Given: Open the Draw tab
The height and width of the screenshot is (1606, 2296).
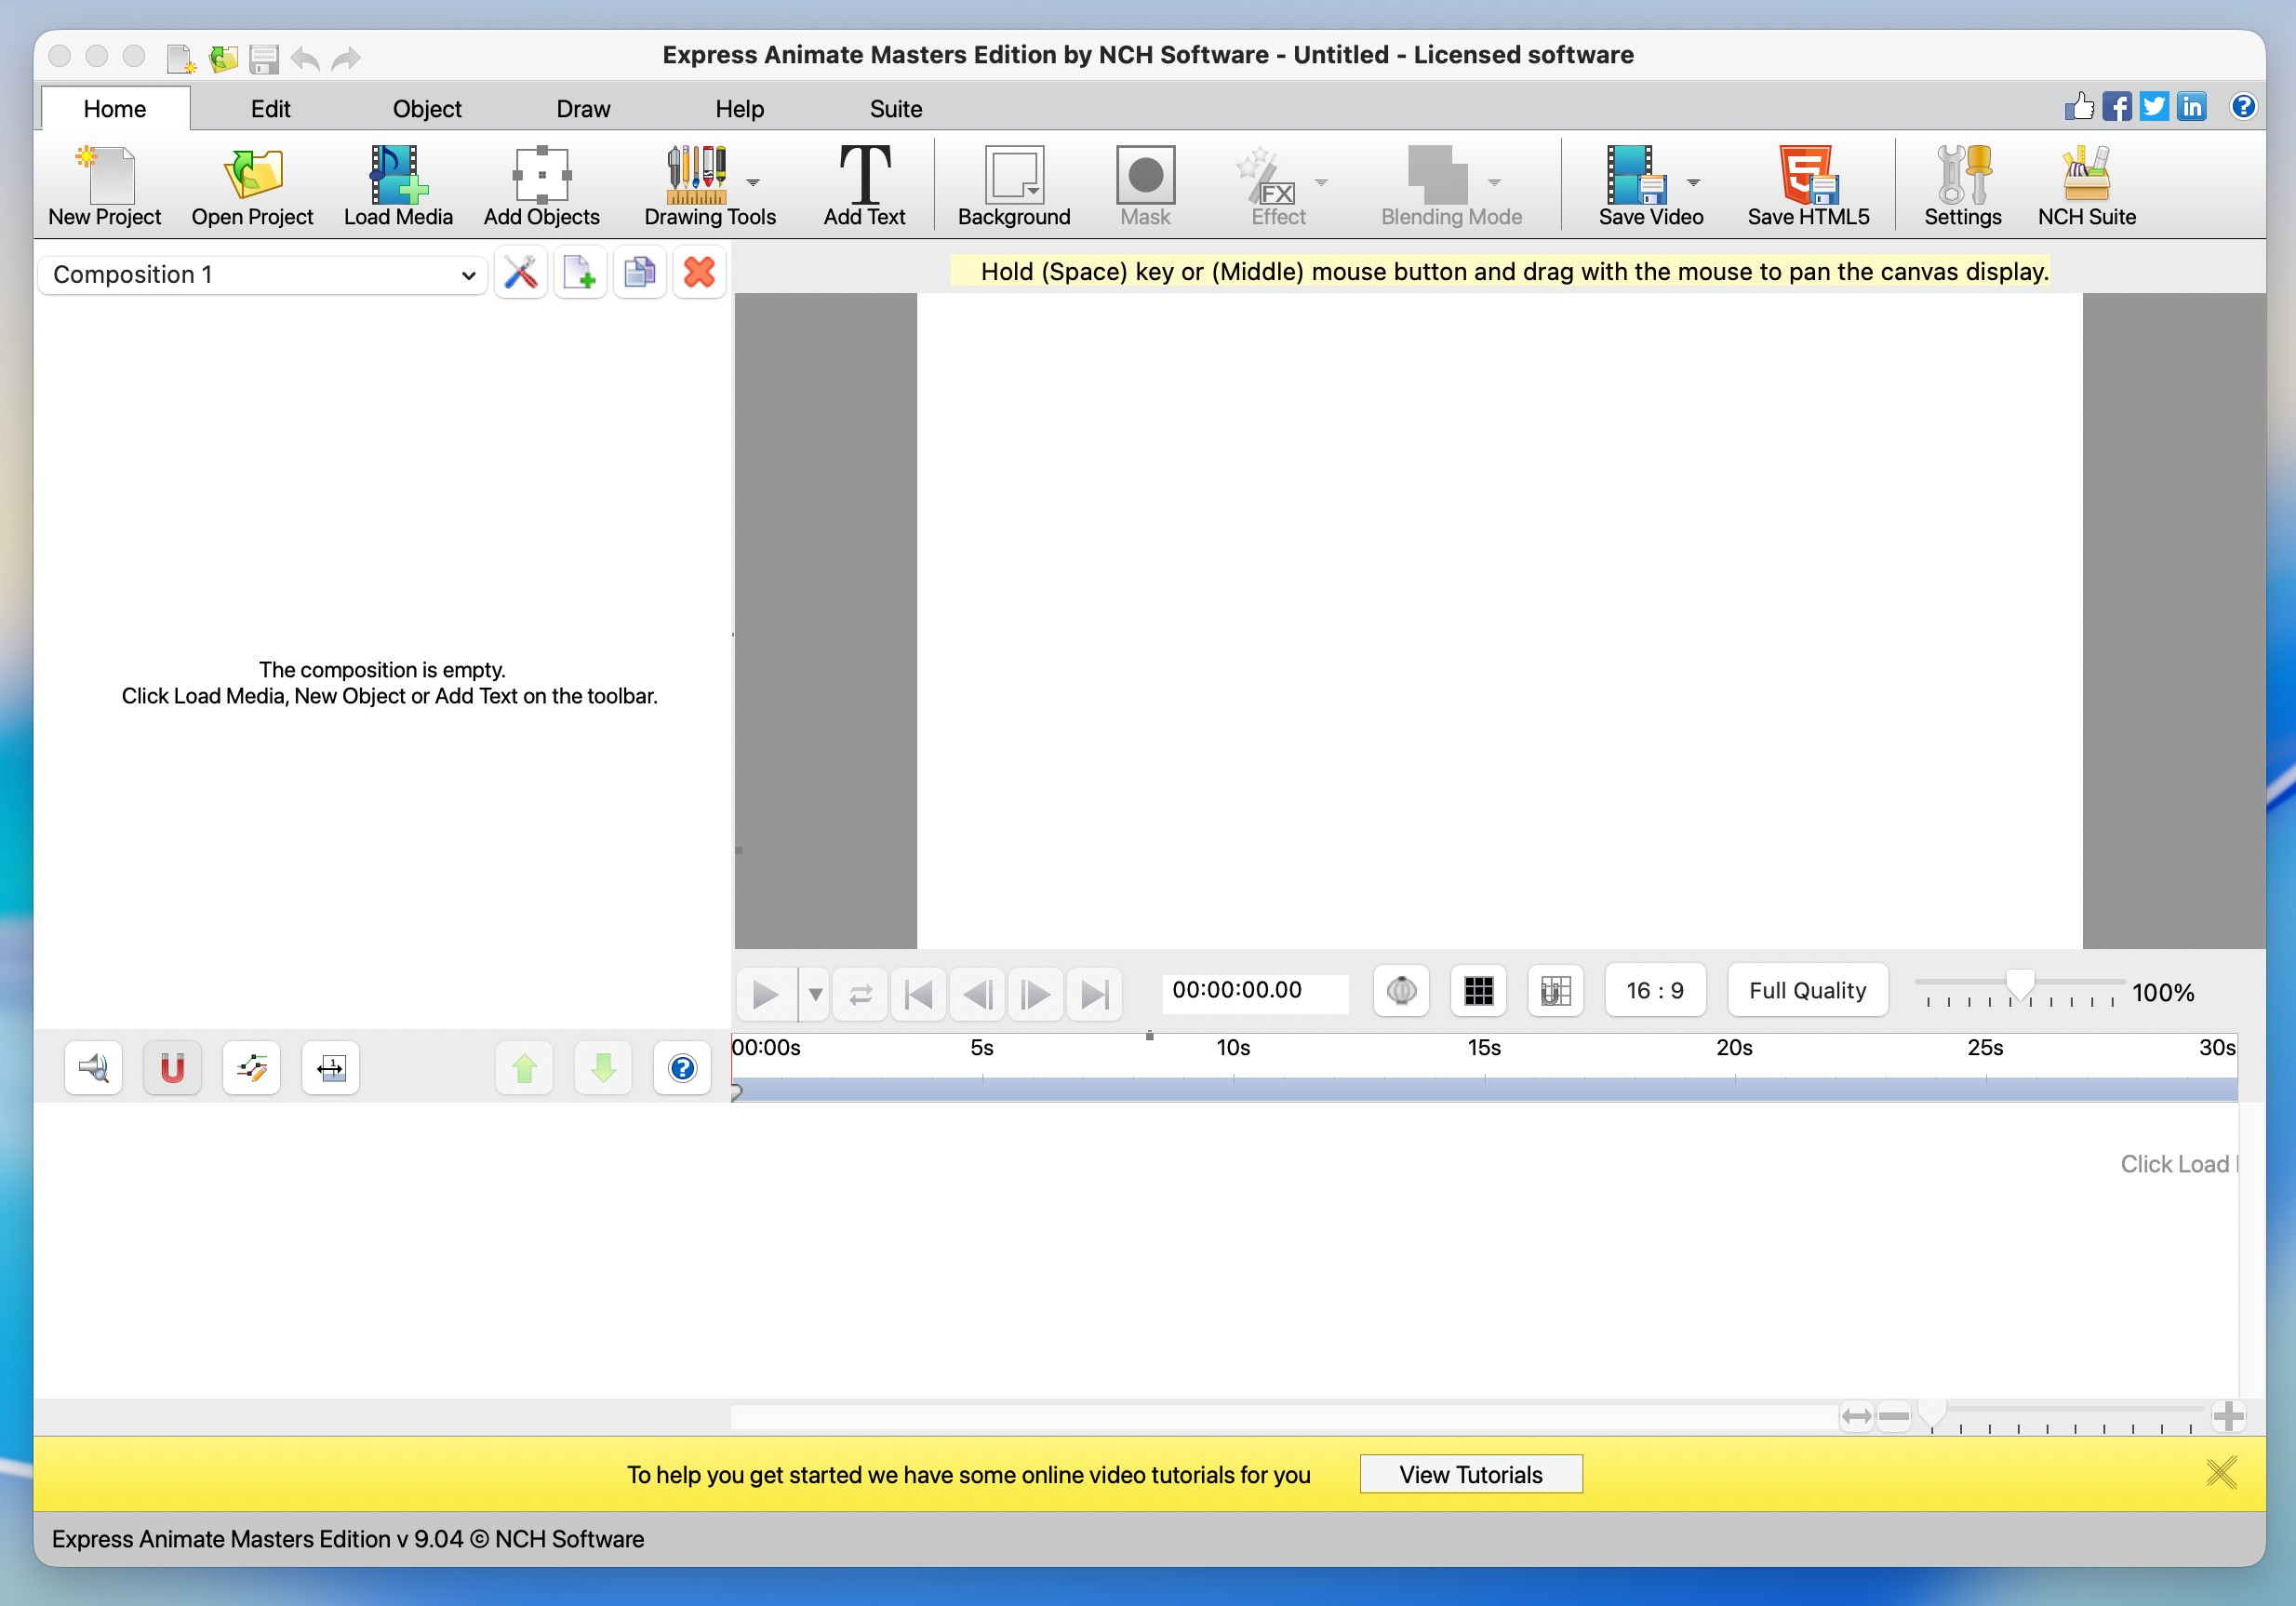Looking at the screenshot, I should coord(583,109).
